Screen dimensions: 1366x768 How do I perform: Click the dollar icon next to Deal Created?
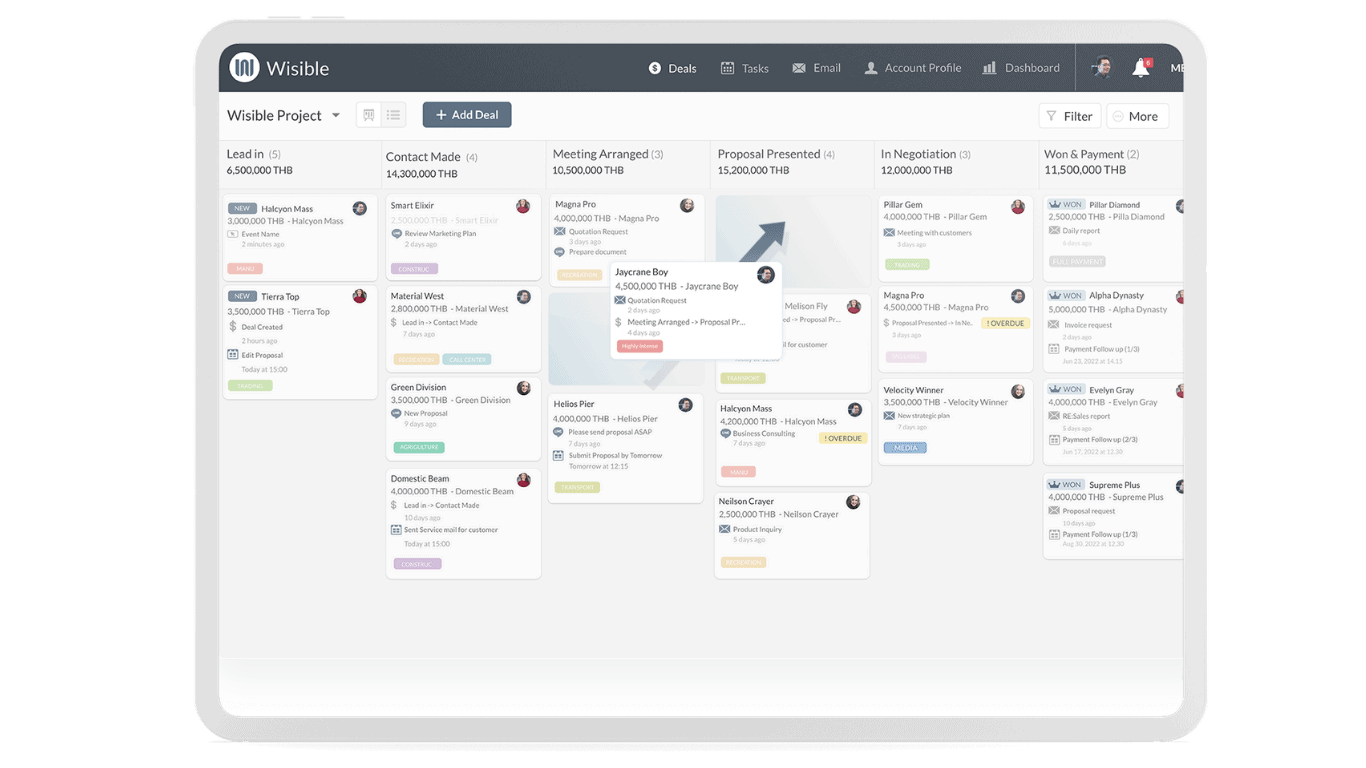click(233, 327)
